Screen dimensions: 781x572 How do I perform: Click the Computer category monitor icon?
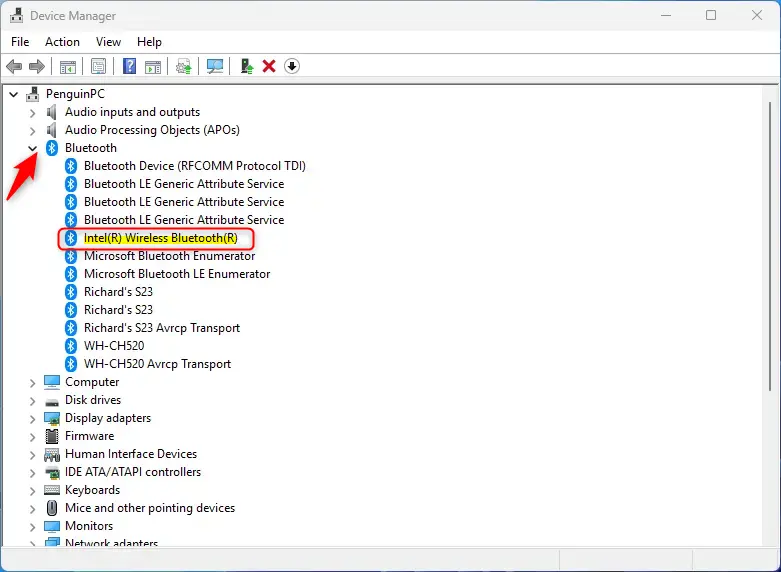52,382
